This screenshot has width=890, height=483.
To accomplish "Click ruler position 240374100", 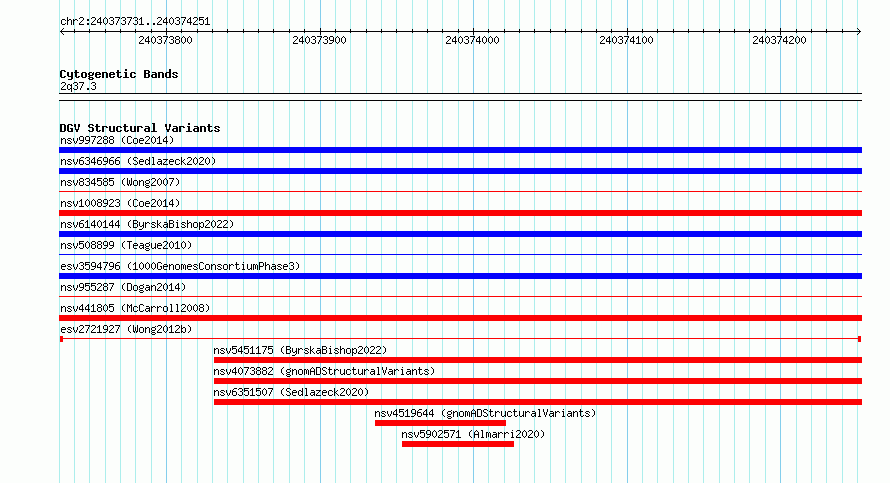I will 626,40.
